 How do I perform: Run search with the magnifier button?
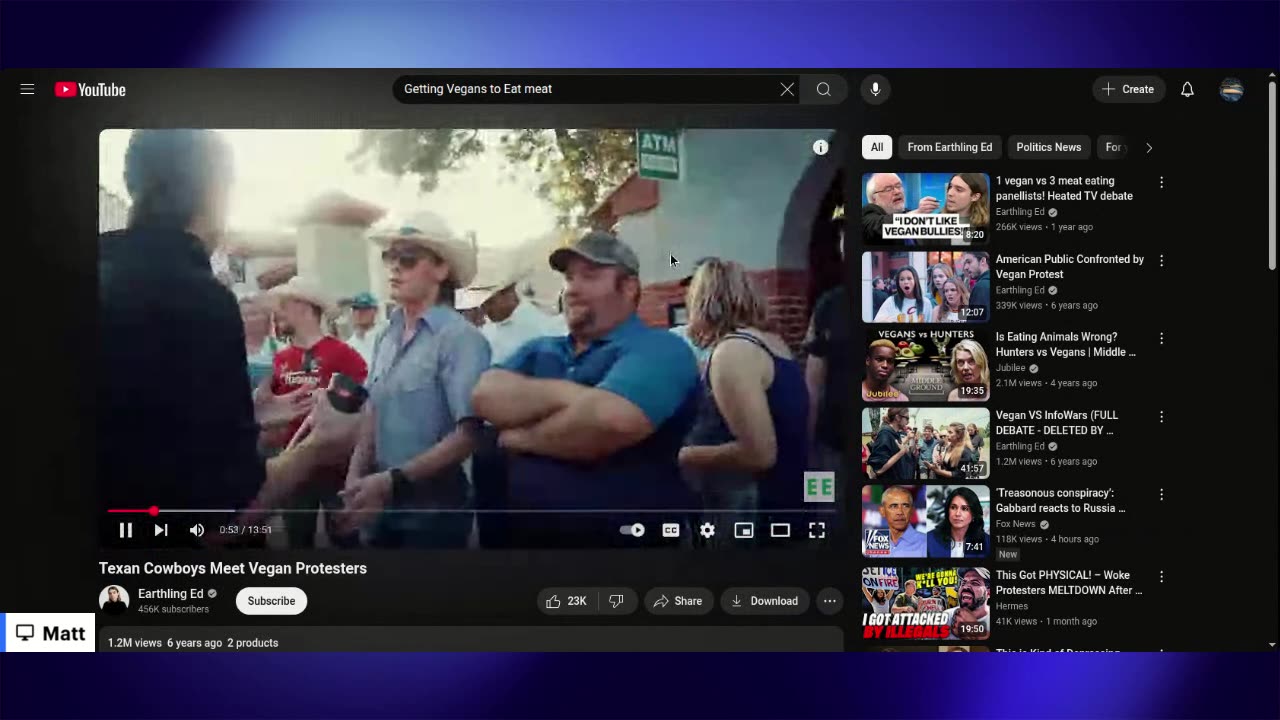click(x=823, y=89)
